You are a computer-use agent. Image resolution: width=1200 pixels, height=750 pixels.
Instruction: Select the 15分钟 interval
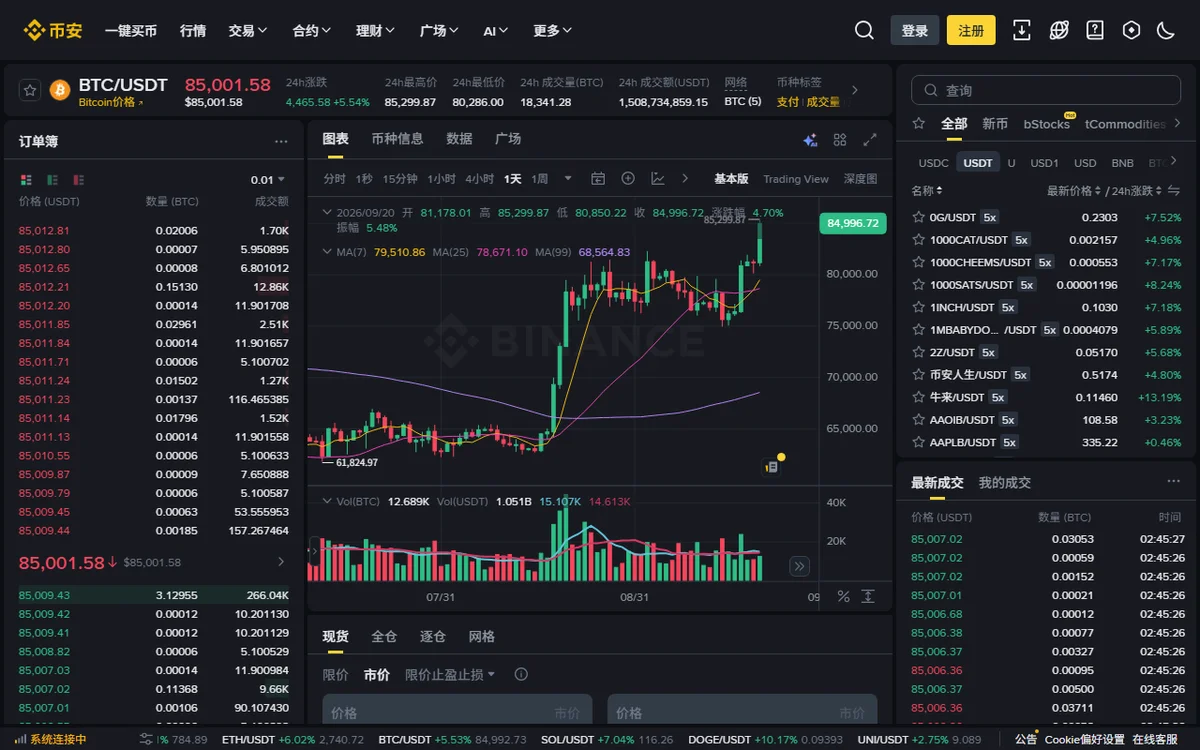coord(400,179)
